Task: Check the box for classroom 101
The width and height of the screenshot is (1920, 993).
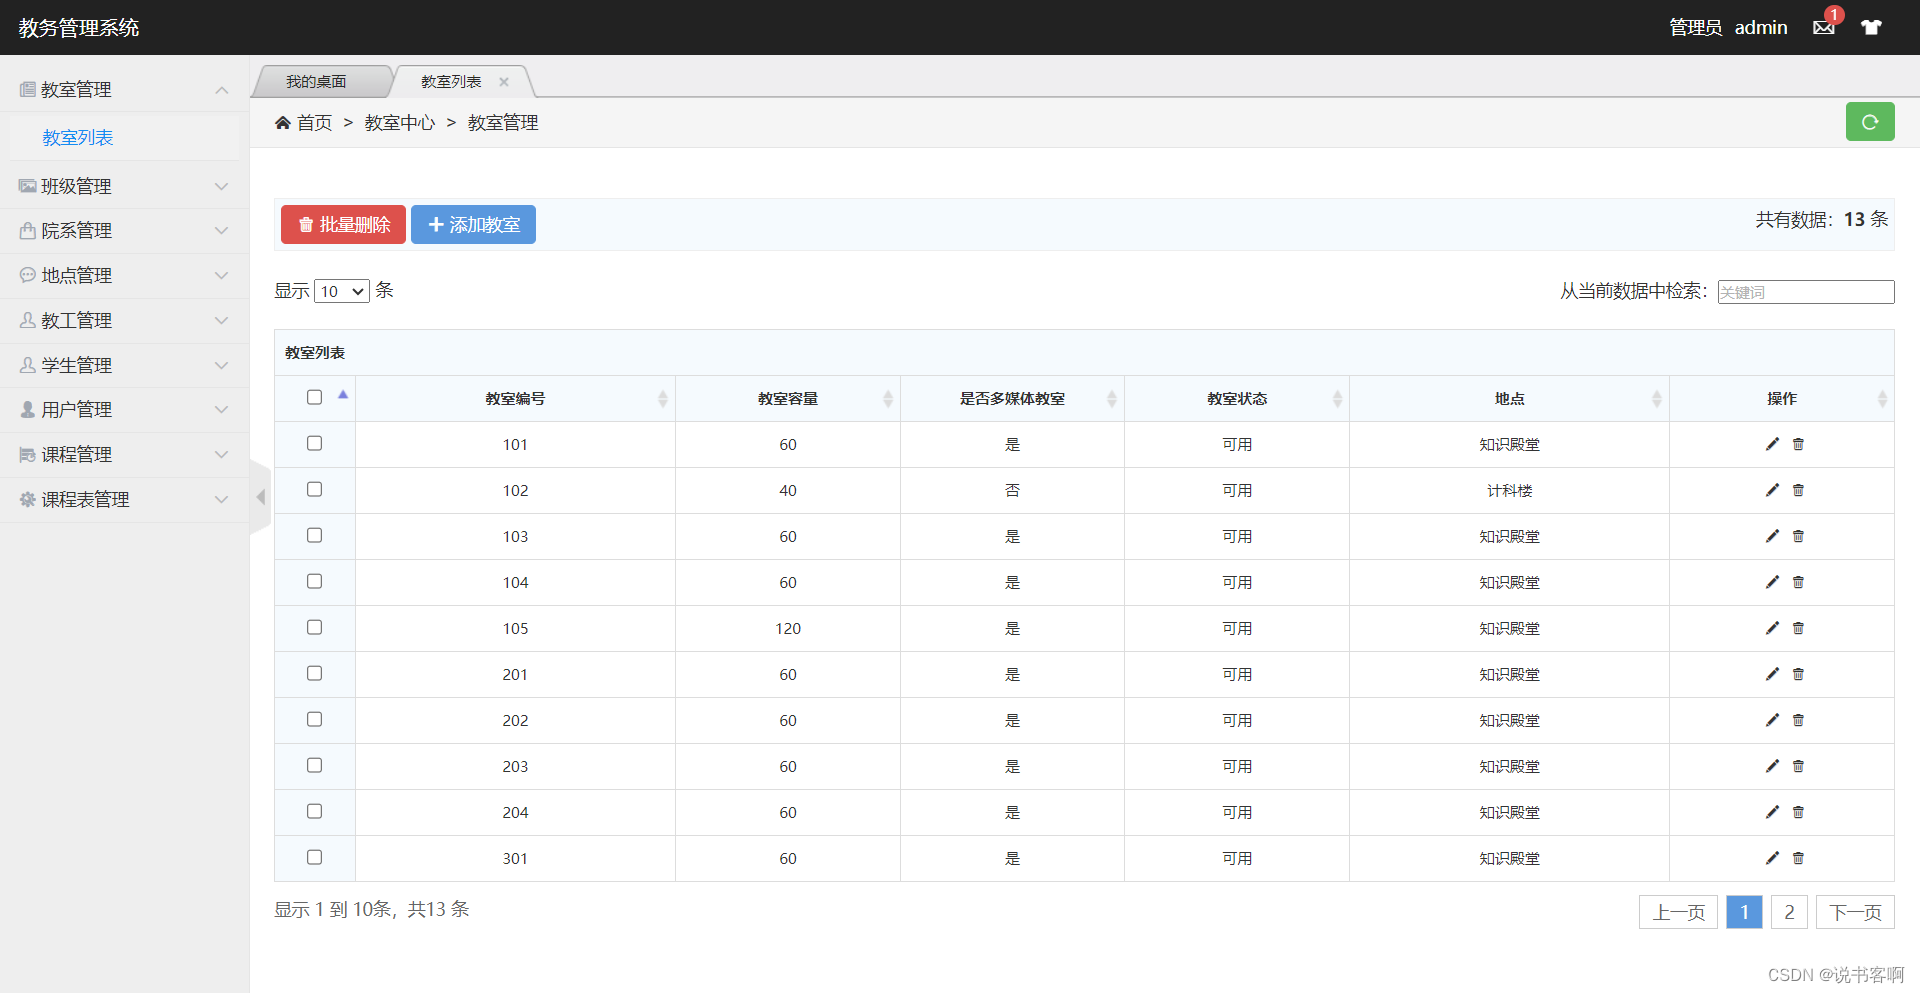Action: coord(314,443)
